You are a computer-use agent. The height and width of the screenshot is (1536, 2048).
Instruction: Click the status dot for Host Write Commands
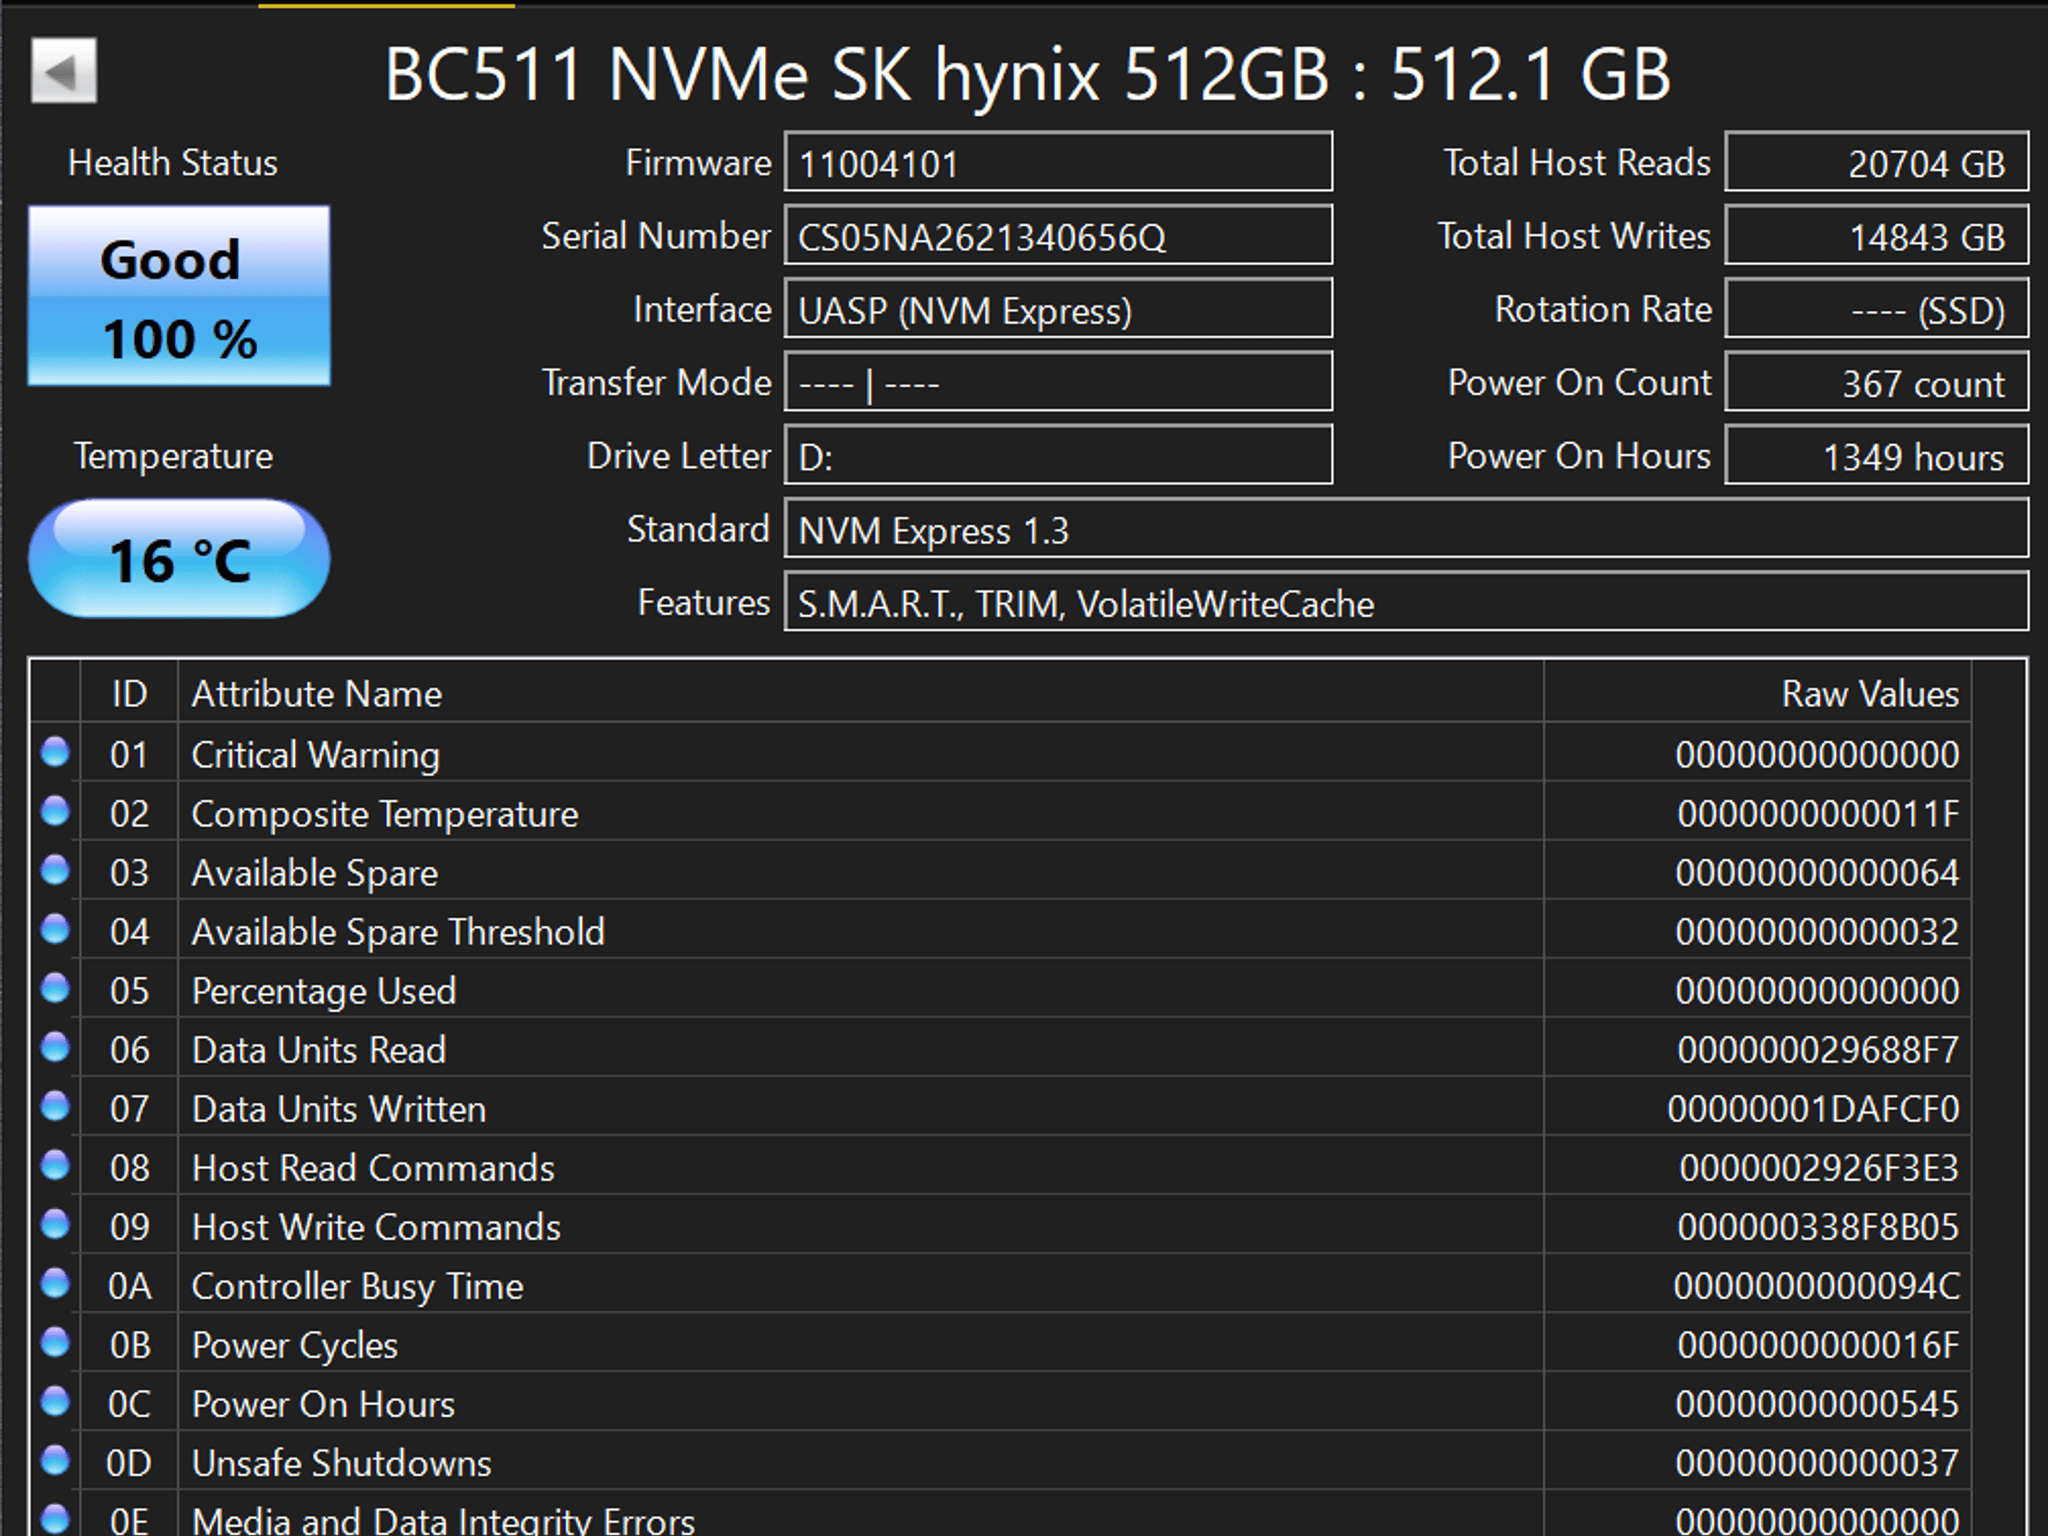coord(55,1224)
